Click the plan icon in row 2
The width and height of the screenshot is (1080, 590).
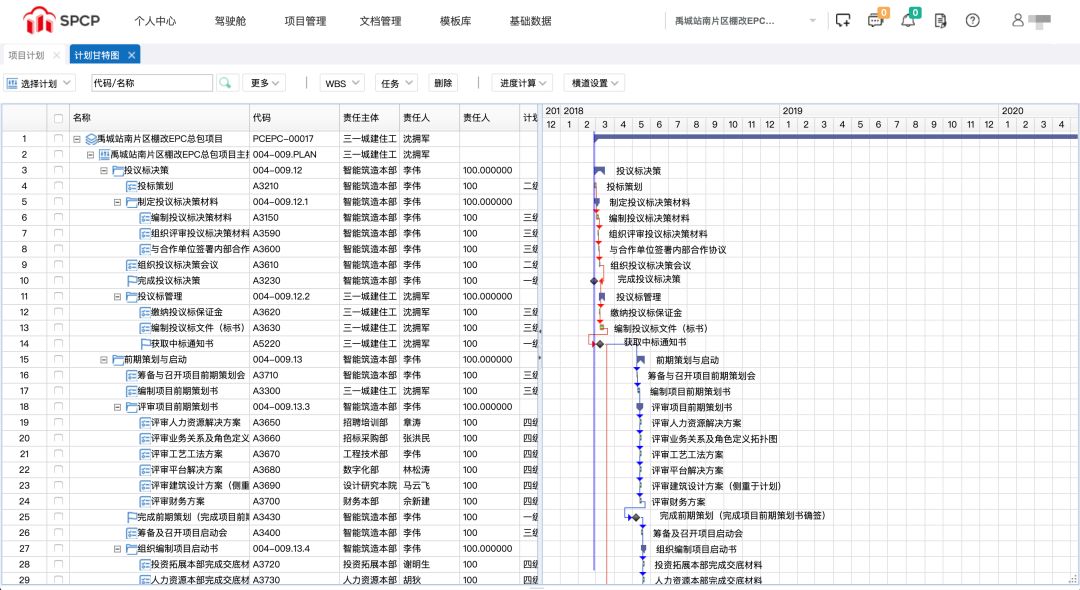click(105, 155)
